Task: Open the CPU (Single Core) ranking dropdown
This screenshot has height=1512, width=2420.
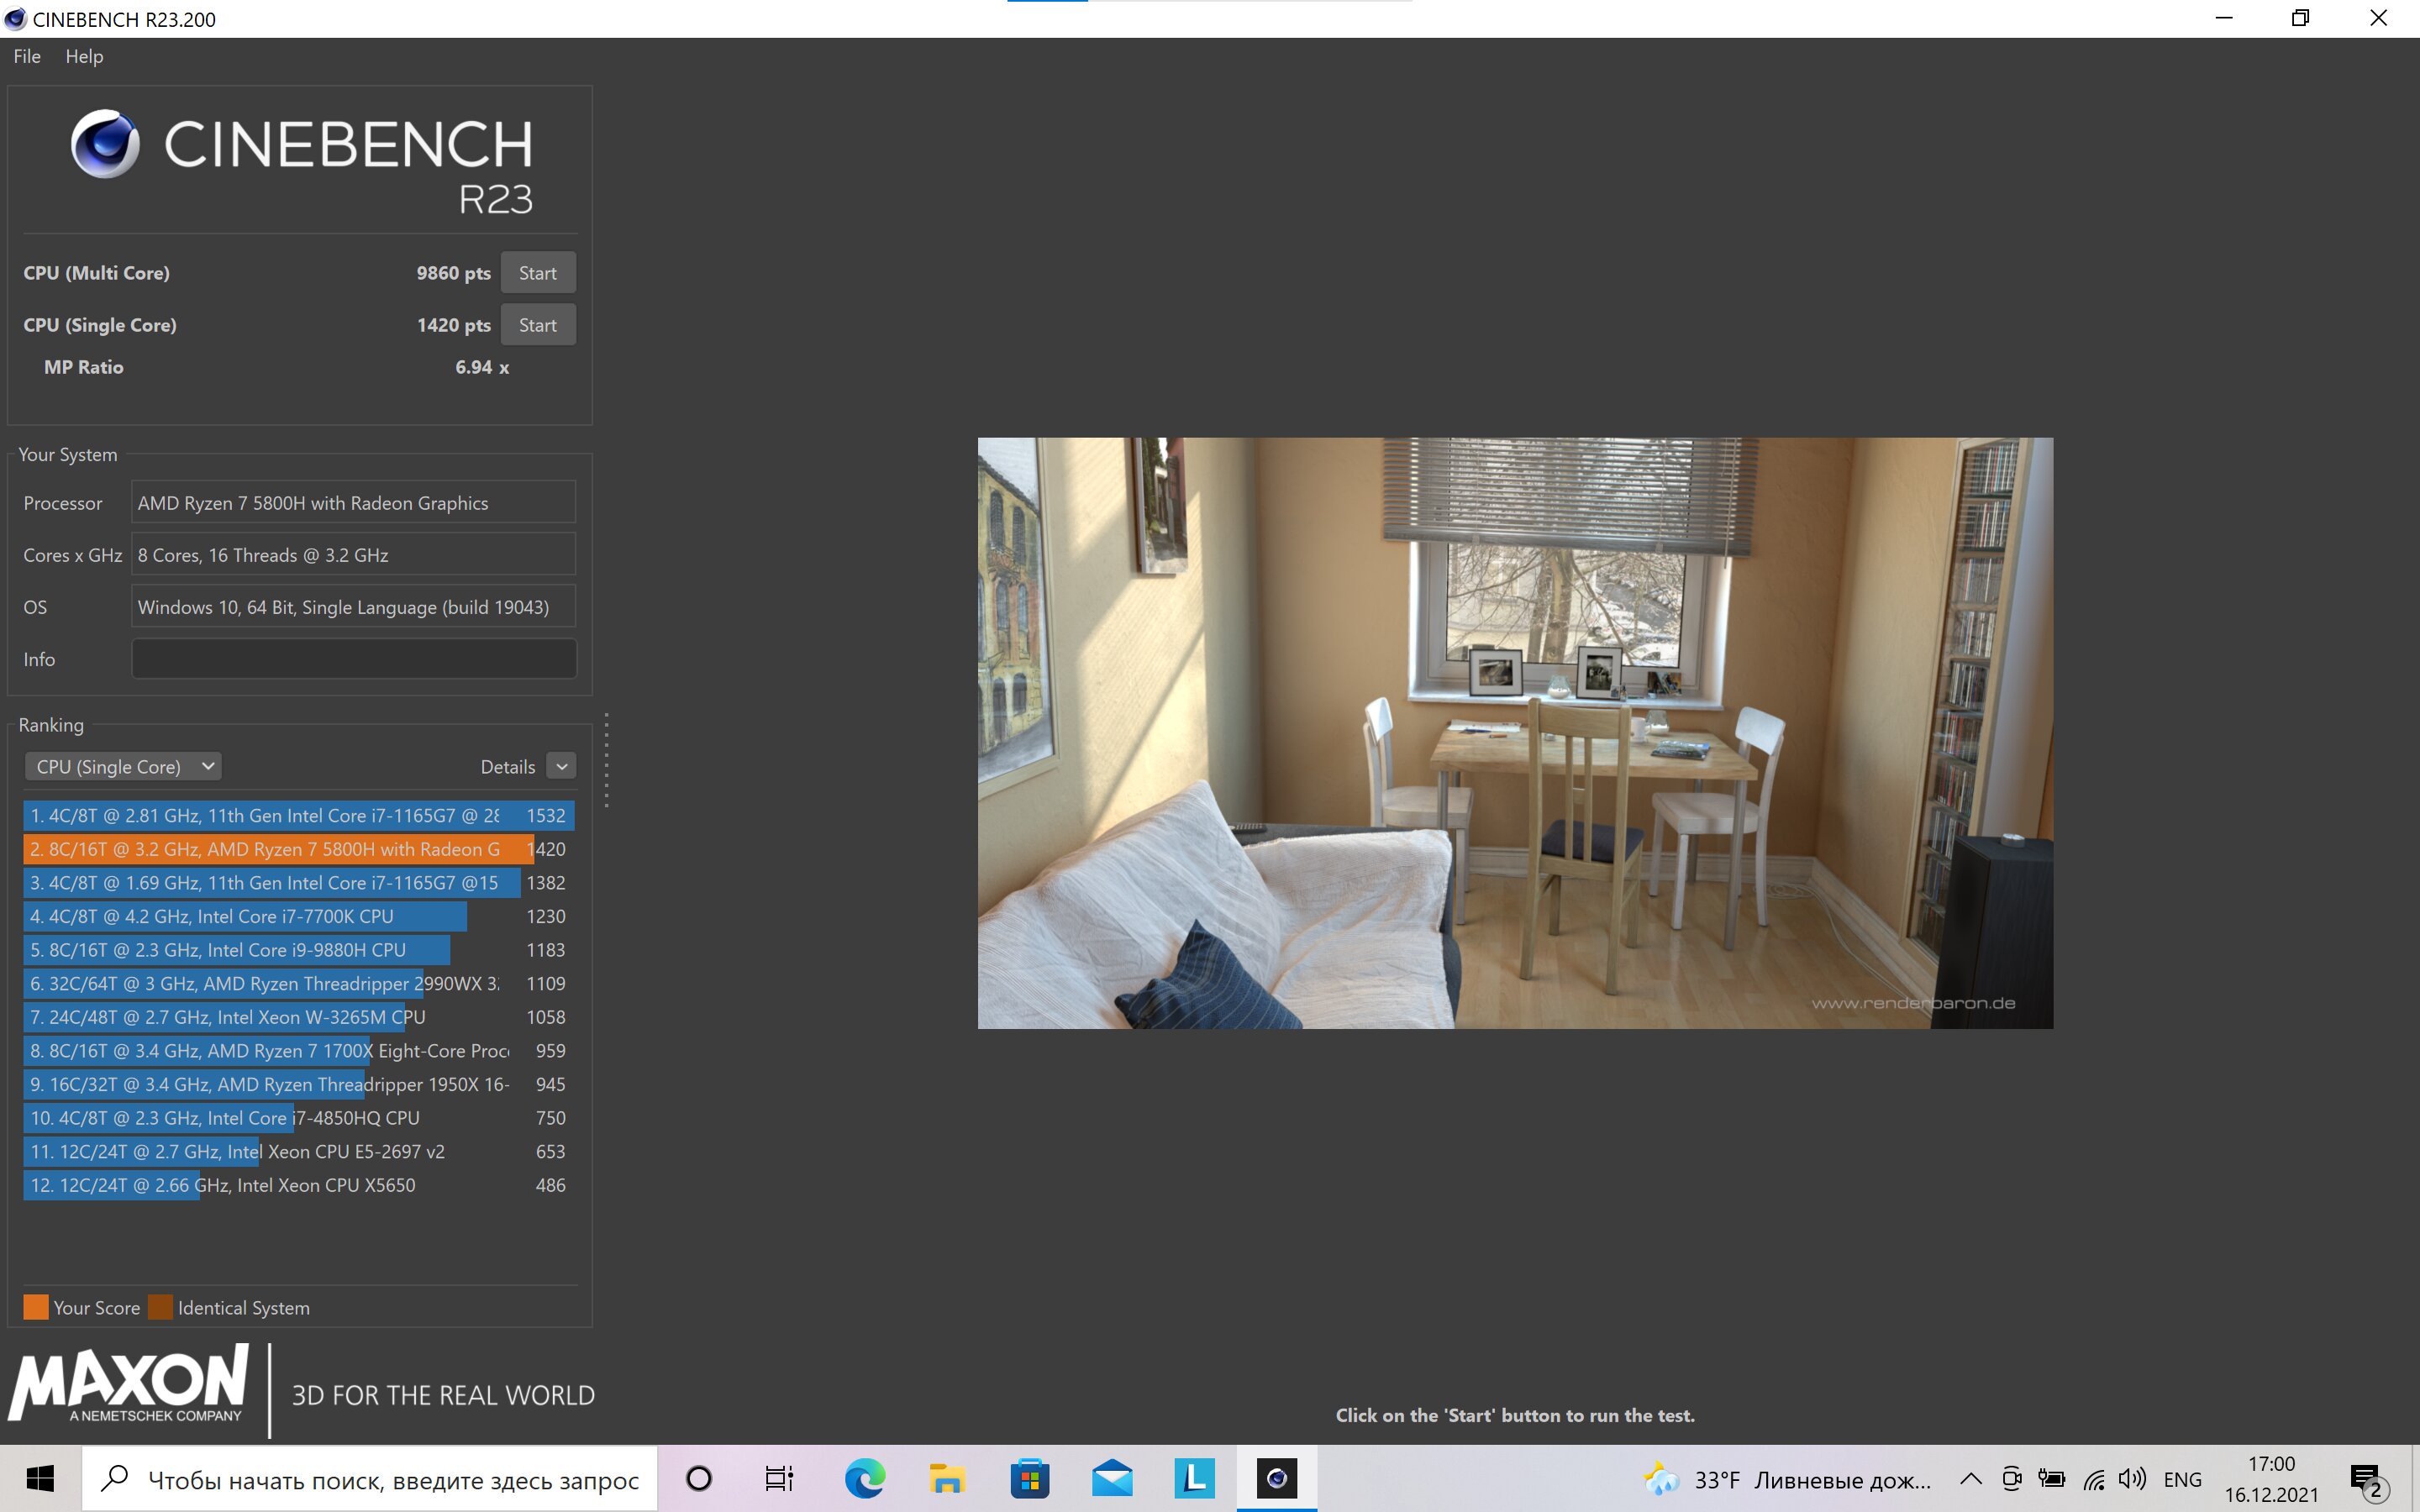Action: (122, 766)
